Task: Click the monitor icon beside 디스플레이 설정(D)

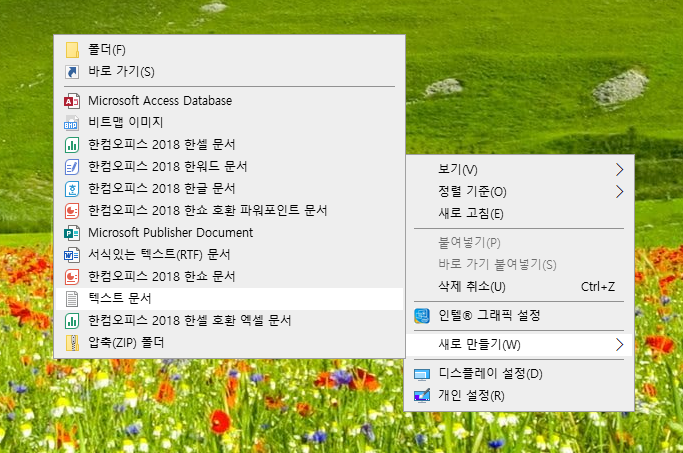Action: (x=422, y=374)
